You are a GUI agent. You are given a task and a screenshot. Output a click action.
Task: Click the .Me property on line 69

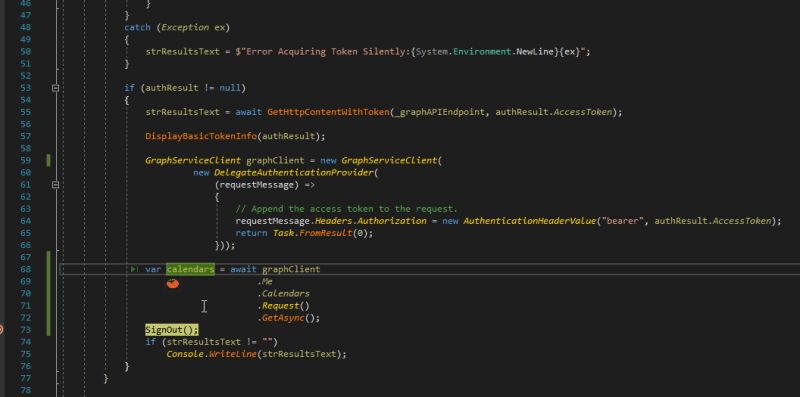coord(265,281)
